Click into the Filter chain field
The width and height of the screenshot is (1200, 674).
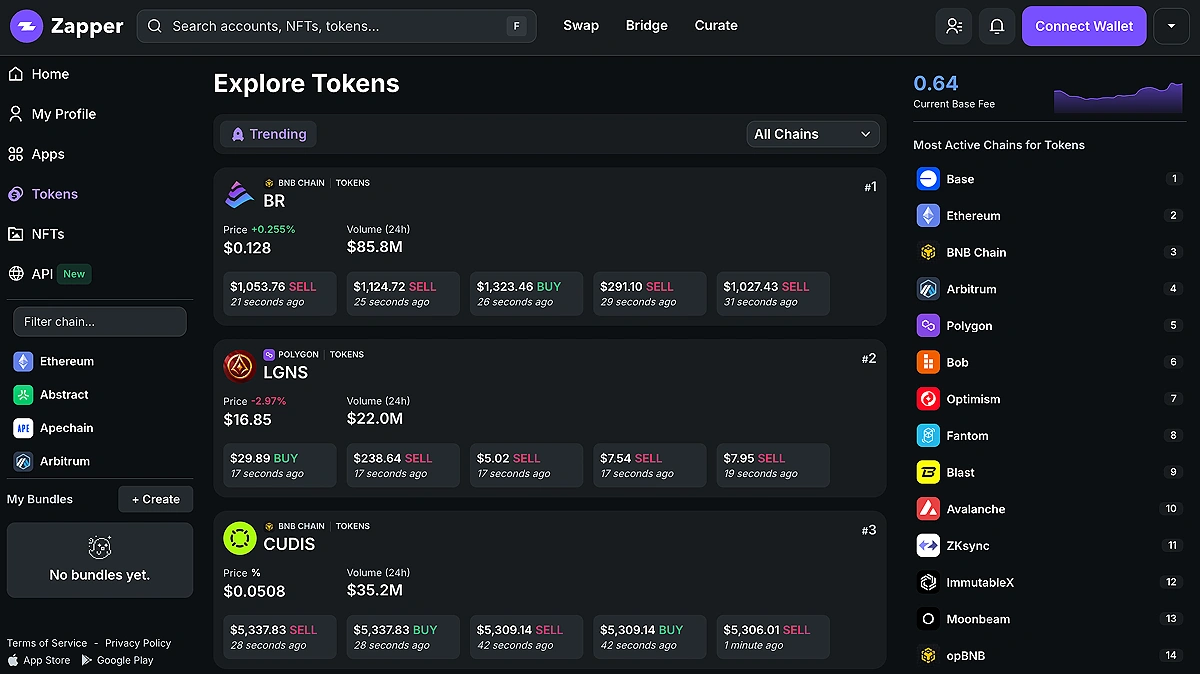[99, 322]
